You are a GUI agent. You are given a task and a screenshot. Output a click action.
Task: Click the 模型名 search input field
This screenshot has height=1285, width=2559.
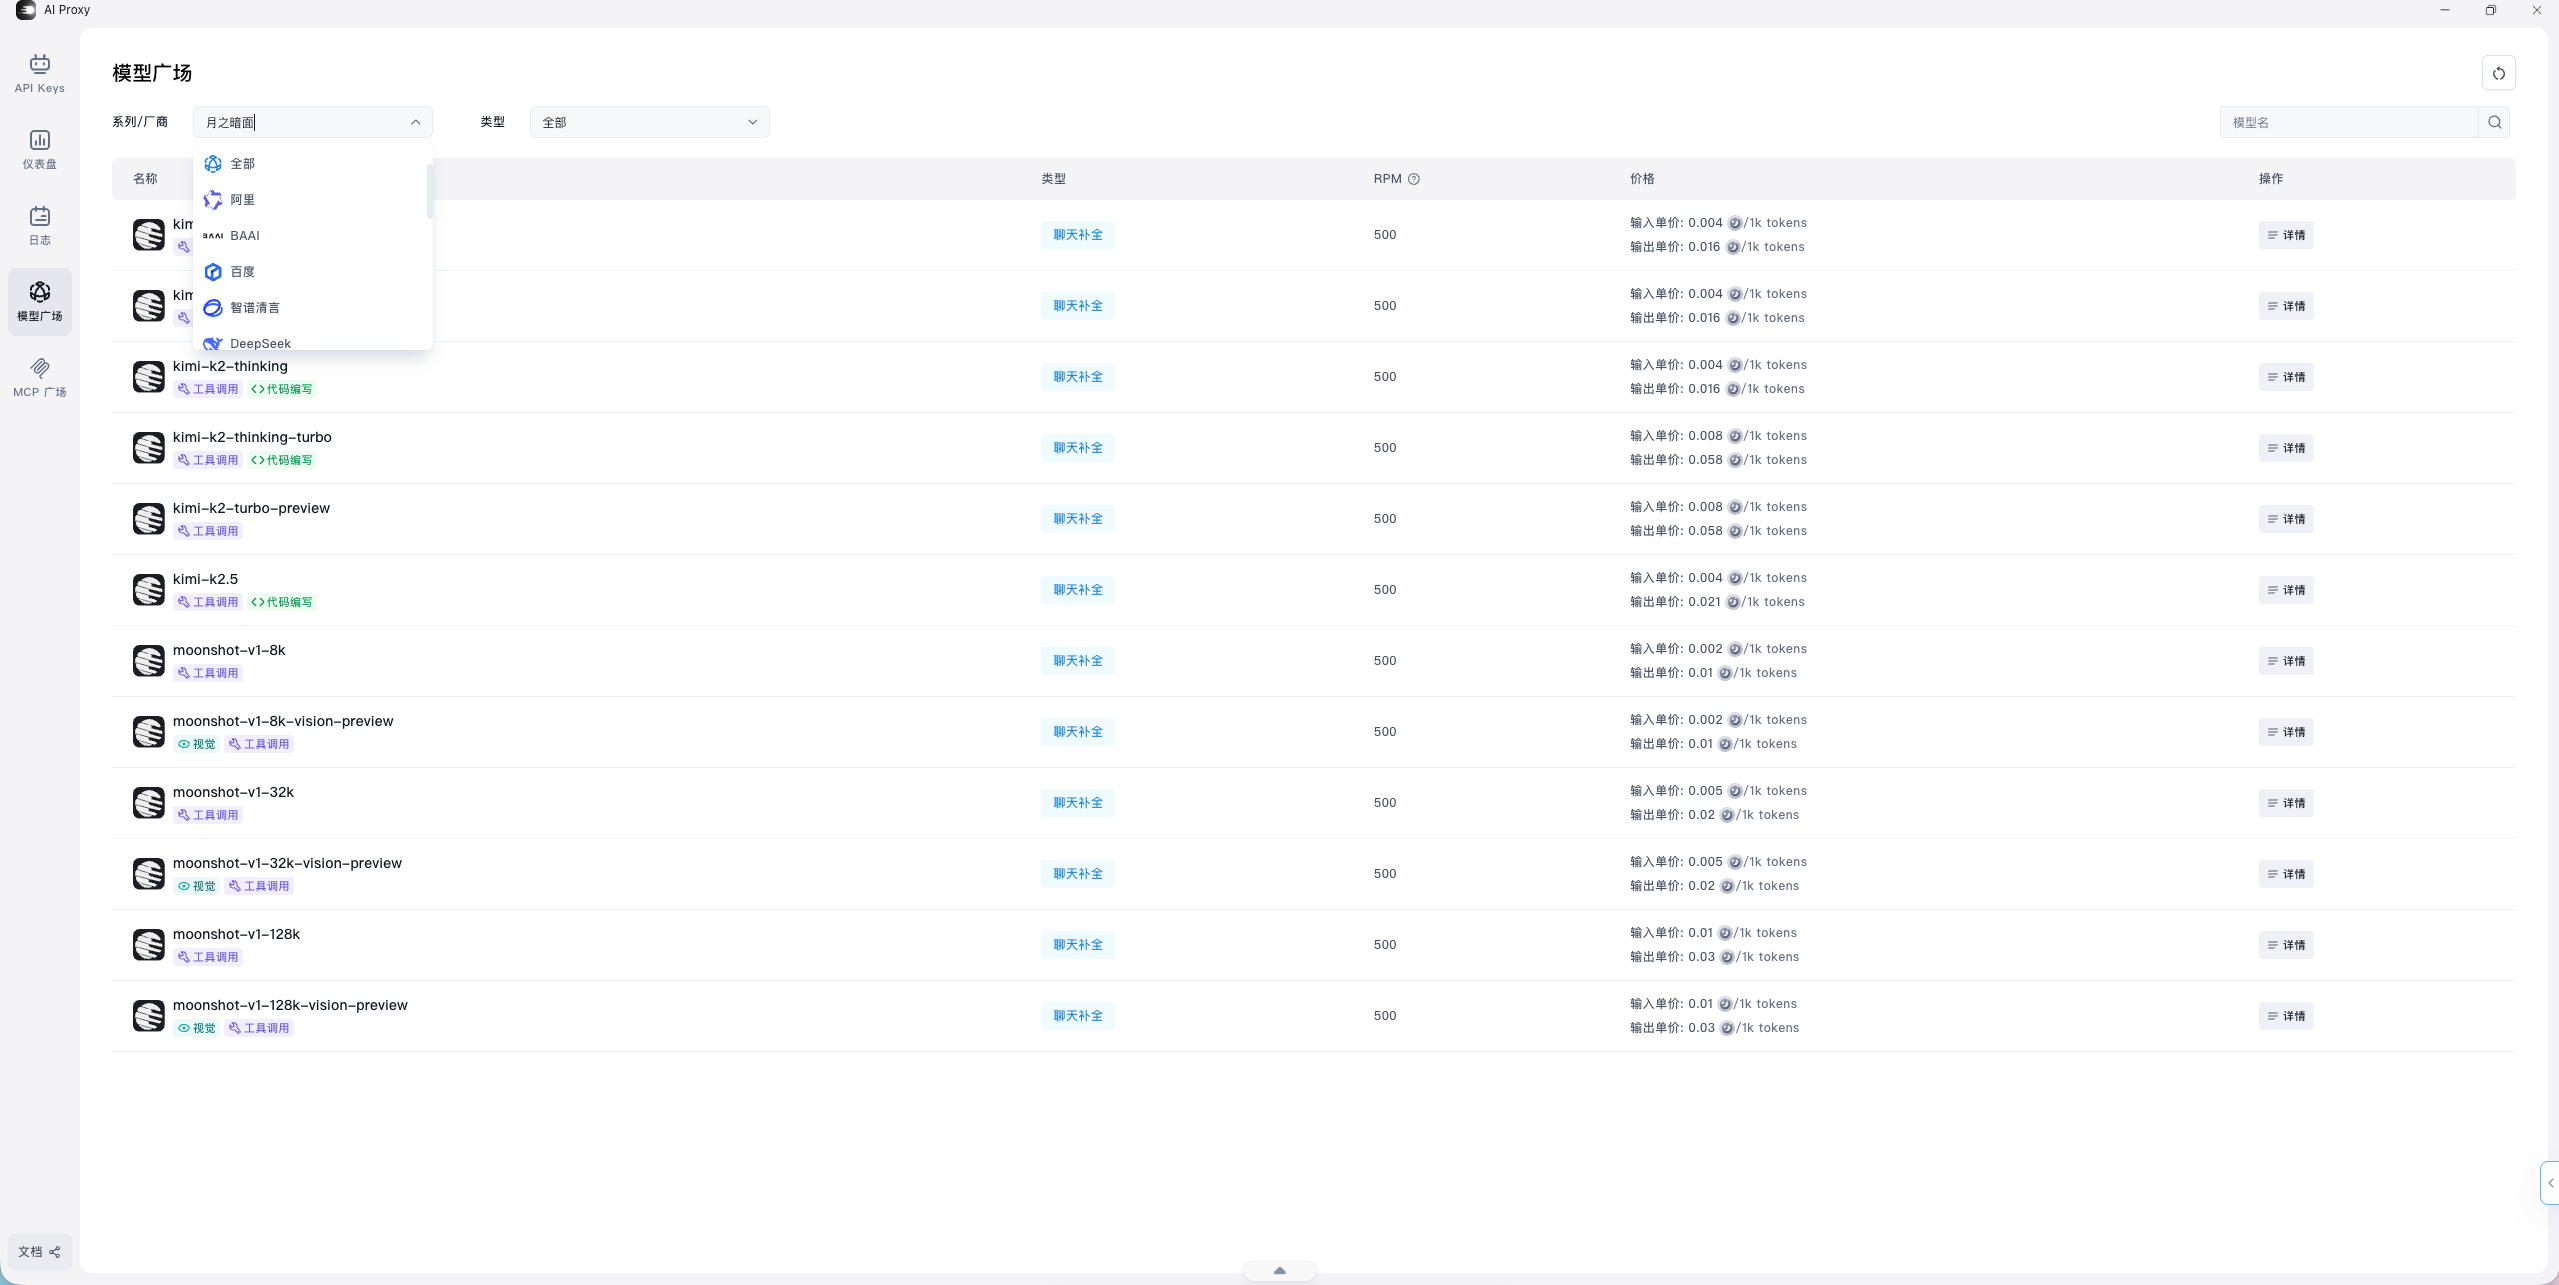pos(2349,122)
